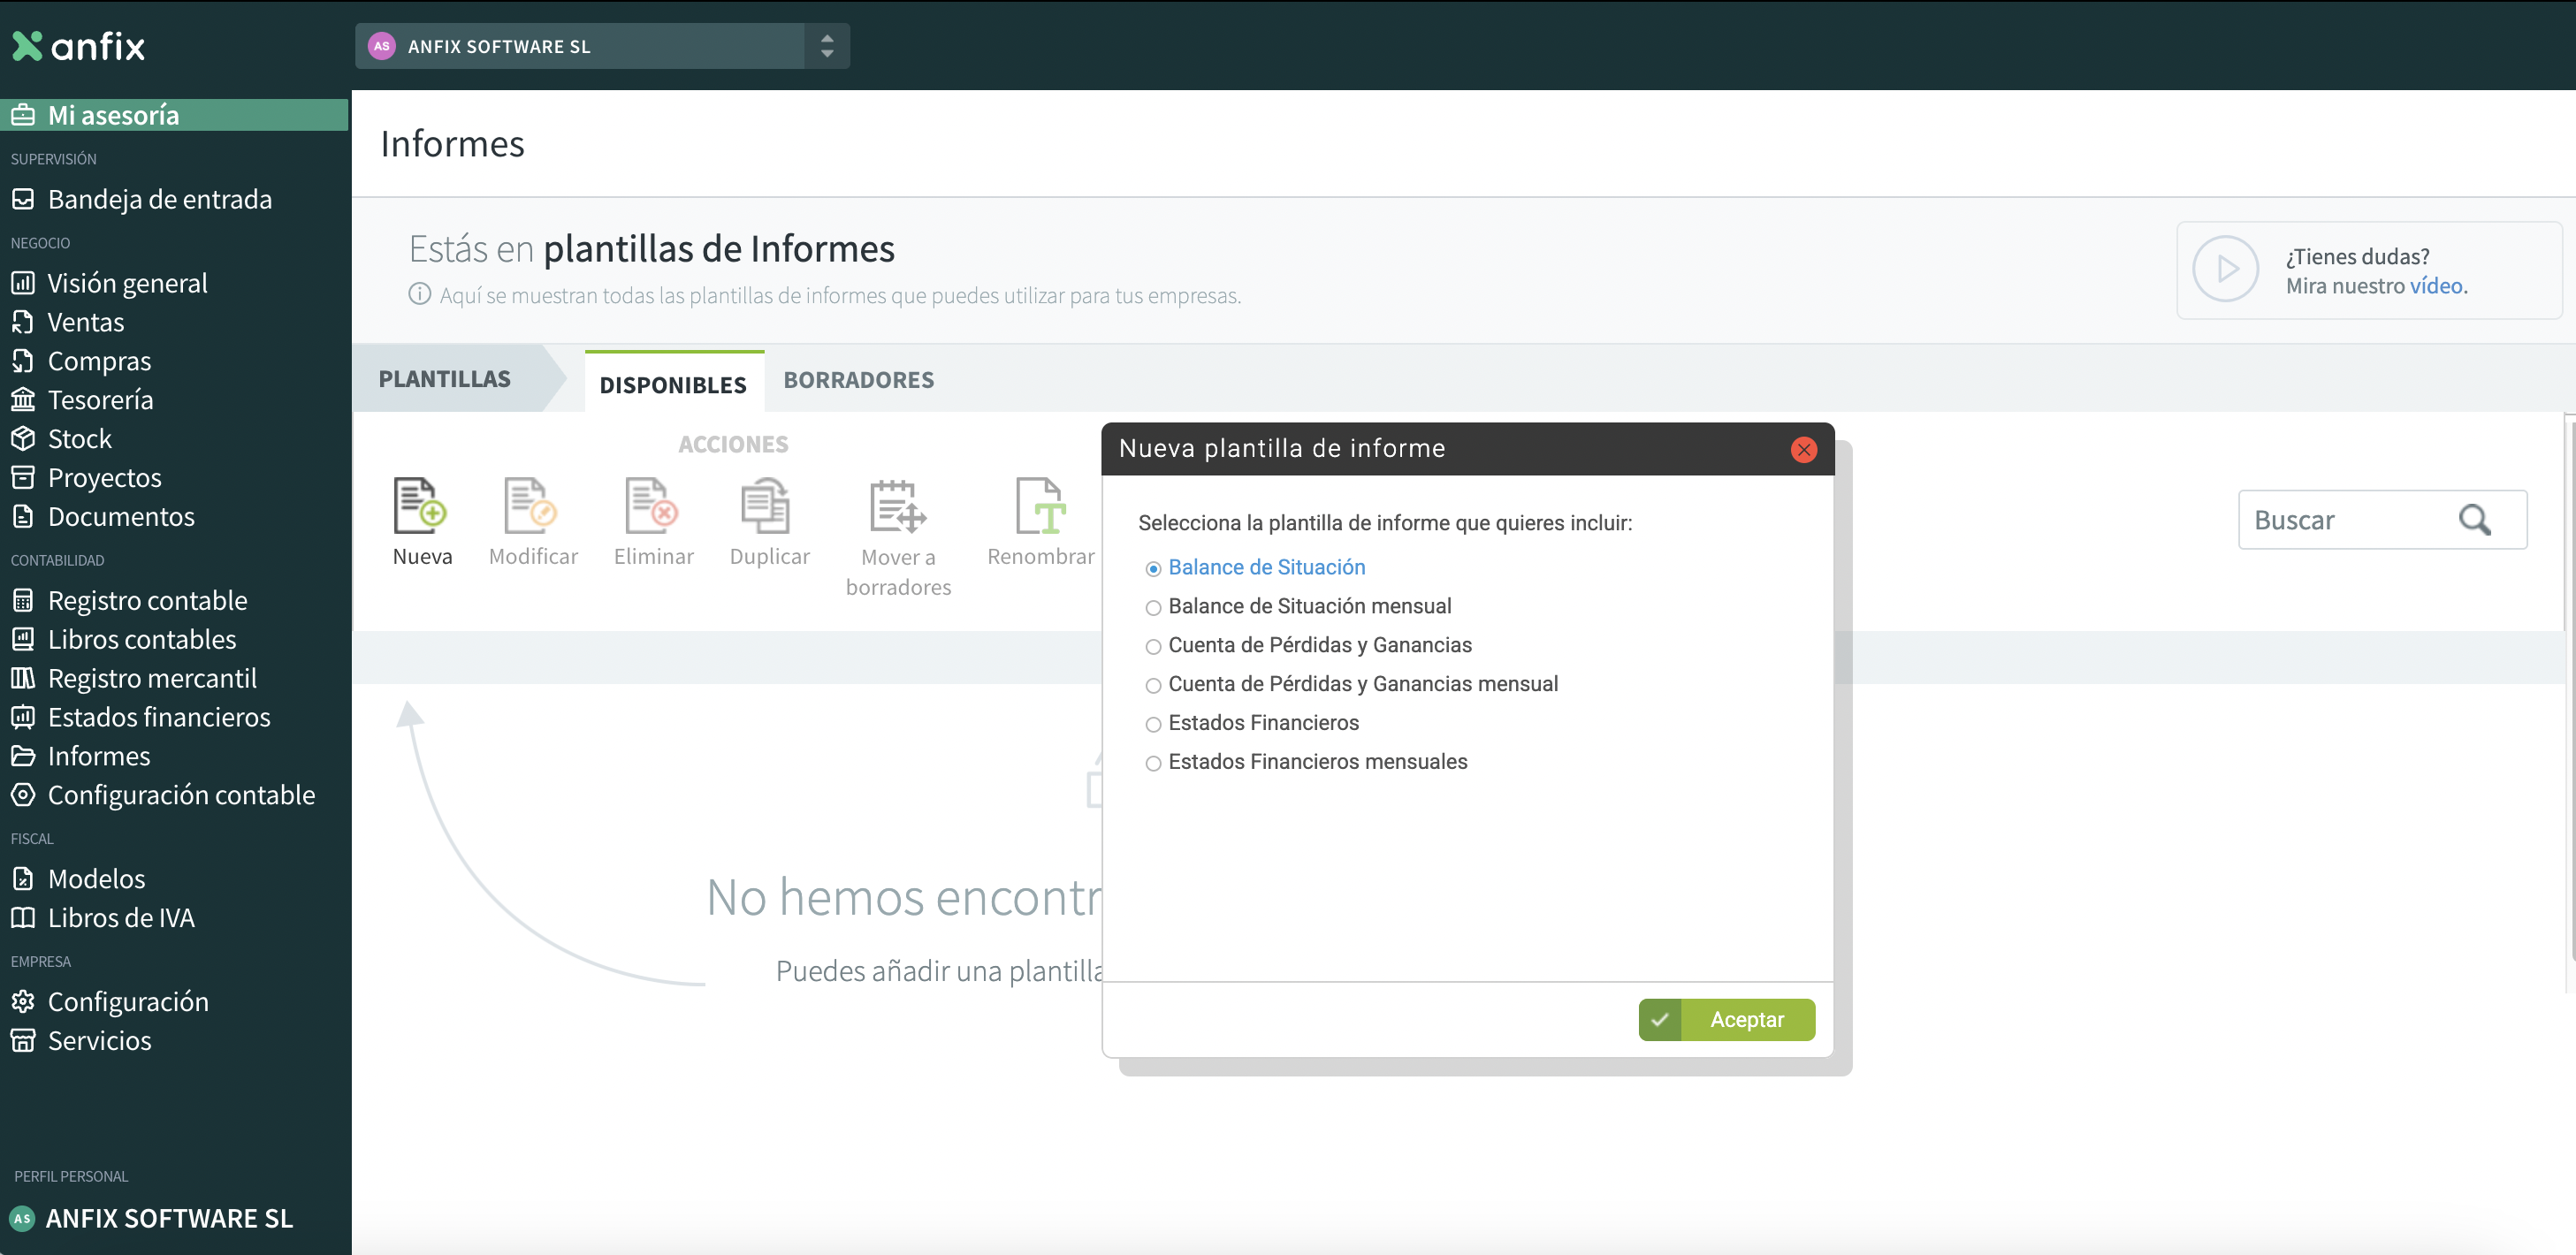Close the Nueva plantilla de informe dialog

[1803, 449]
